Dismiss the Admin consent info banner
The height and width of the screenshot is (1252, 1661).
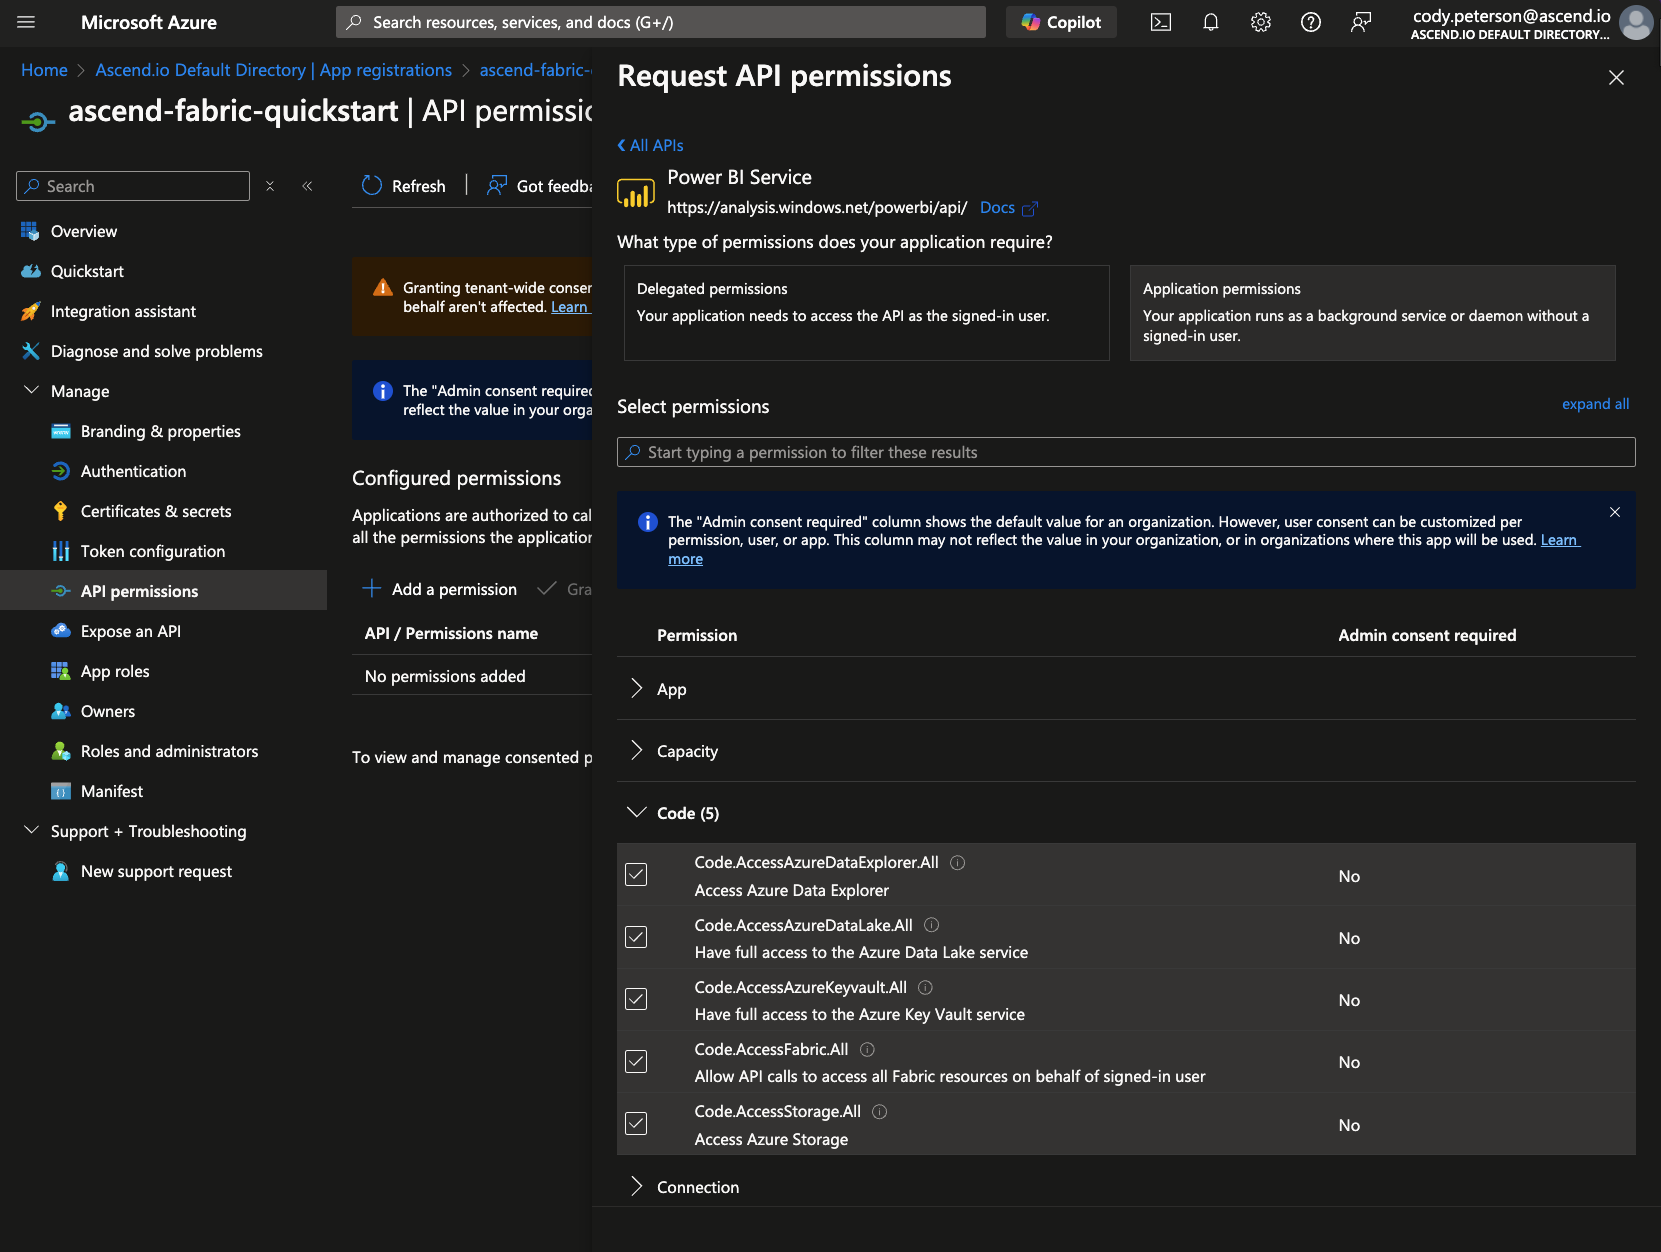tap(1614, 512)
